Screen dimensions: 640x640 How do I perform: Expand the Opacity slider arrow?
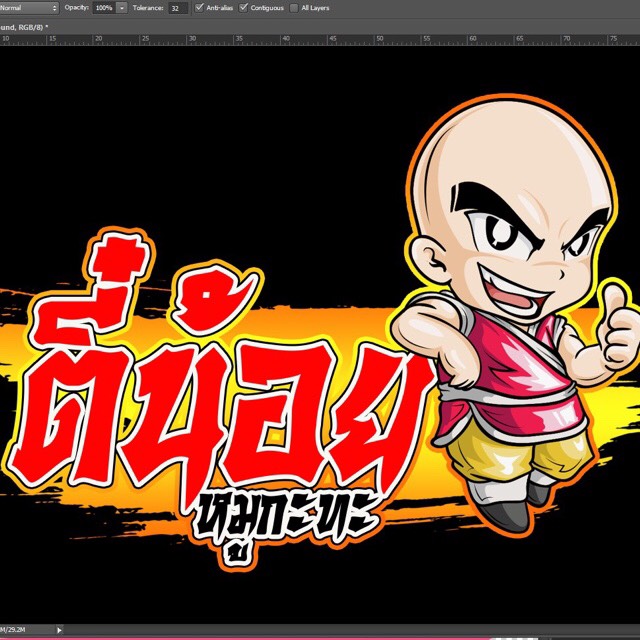pyautogui.click(x=122, y=7)
